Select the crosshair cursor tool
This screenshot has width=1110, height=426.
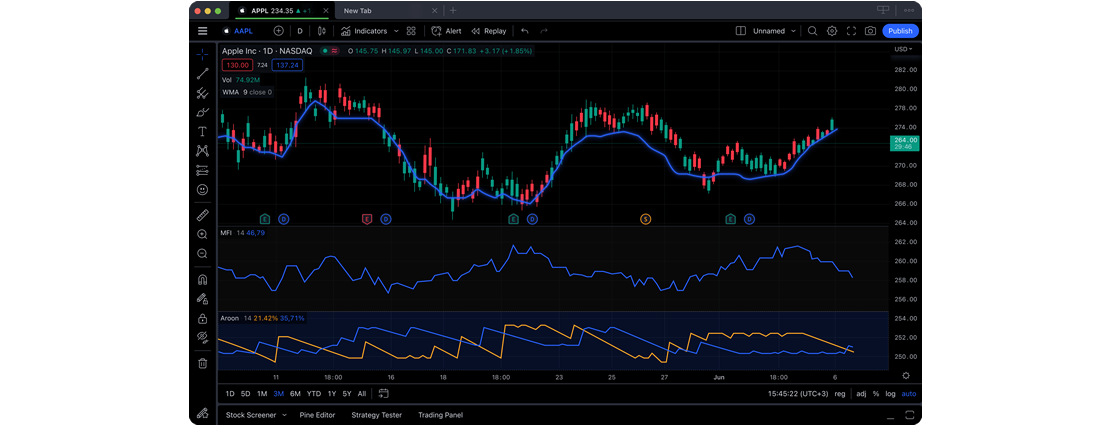point(202,54)
